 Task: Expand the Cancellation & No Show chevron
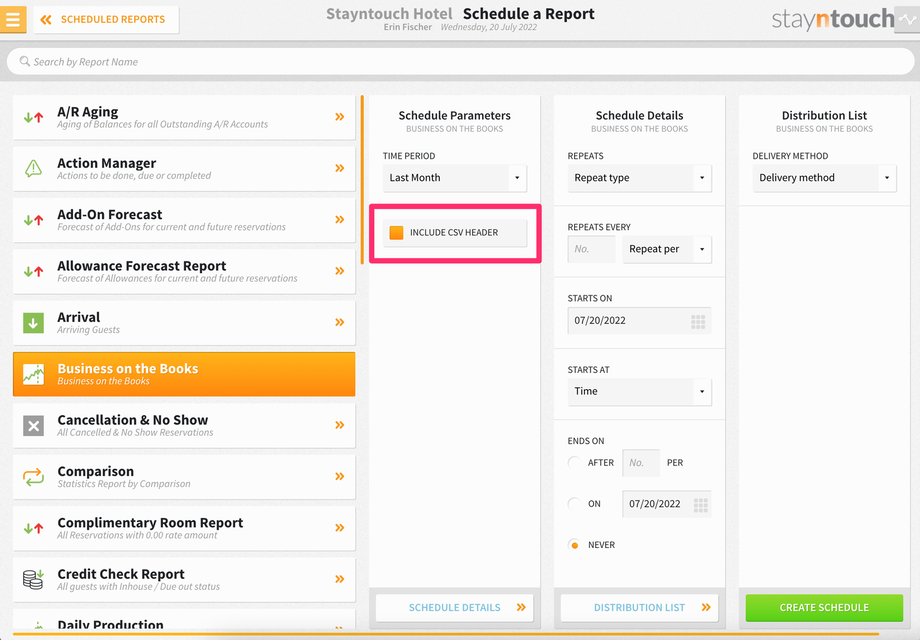pyautogui.click(x=340, y=425)
